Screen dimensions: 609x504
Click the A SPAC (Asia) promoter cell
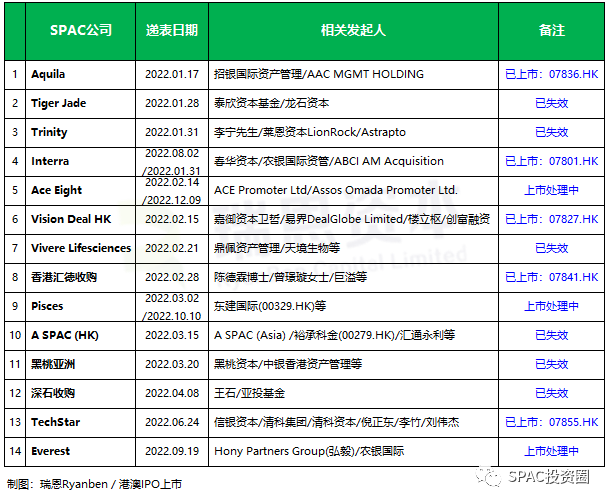(x=353, y=335)
